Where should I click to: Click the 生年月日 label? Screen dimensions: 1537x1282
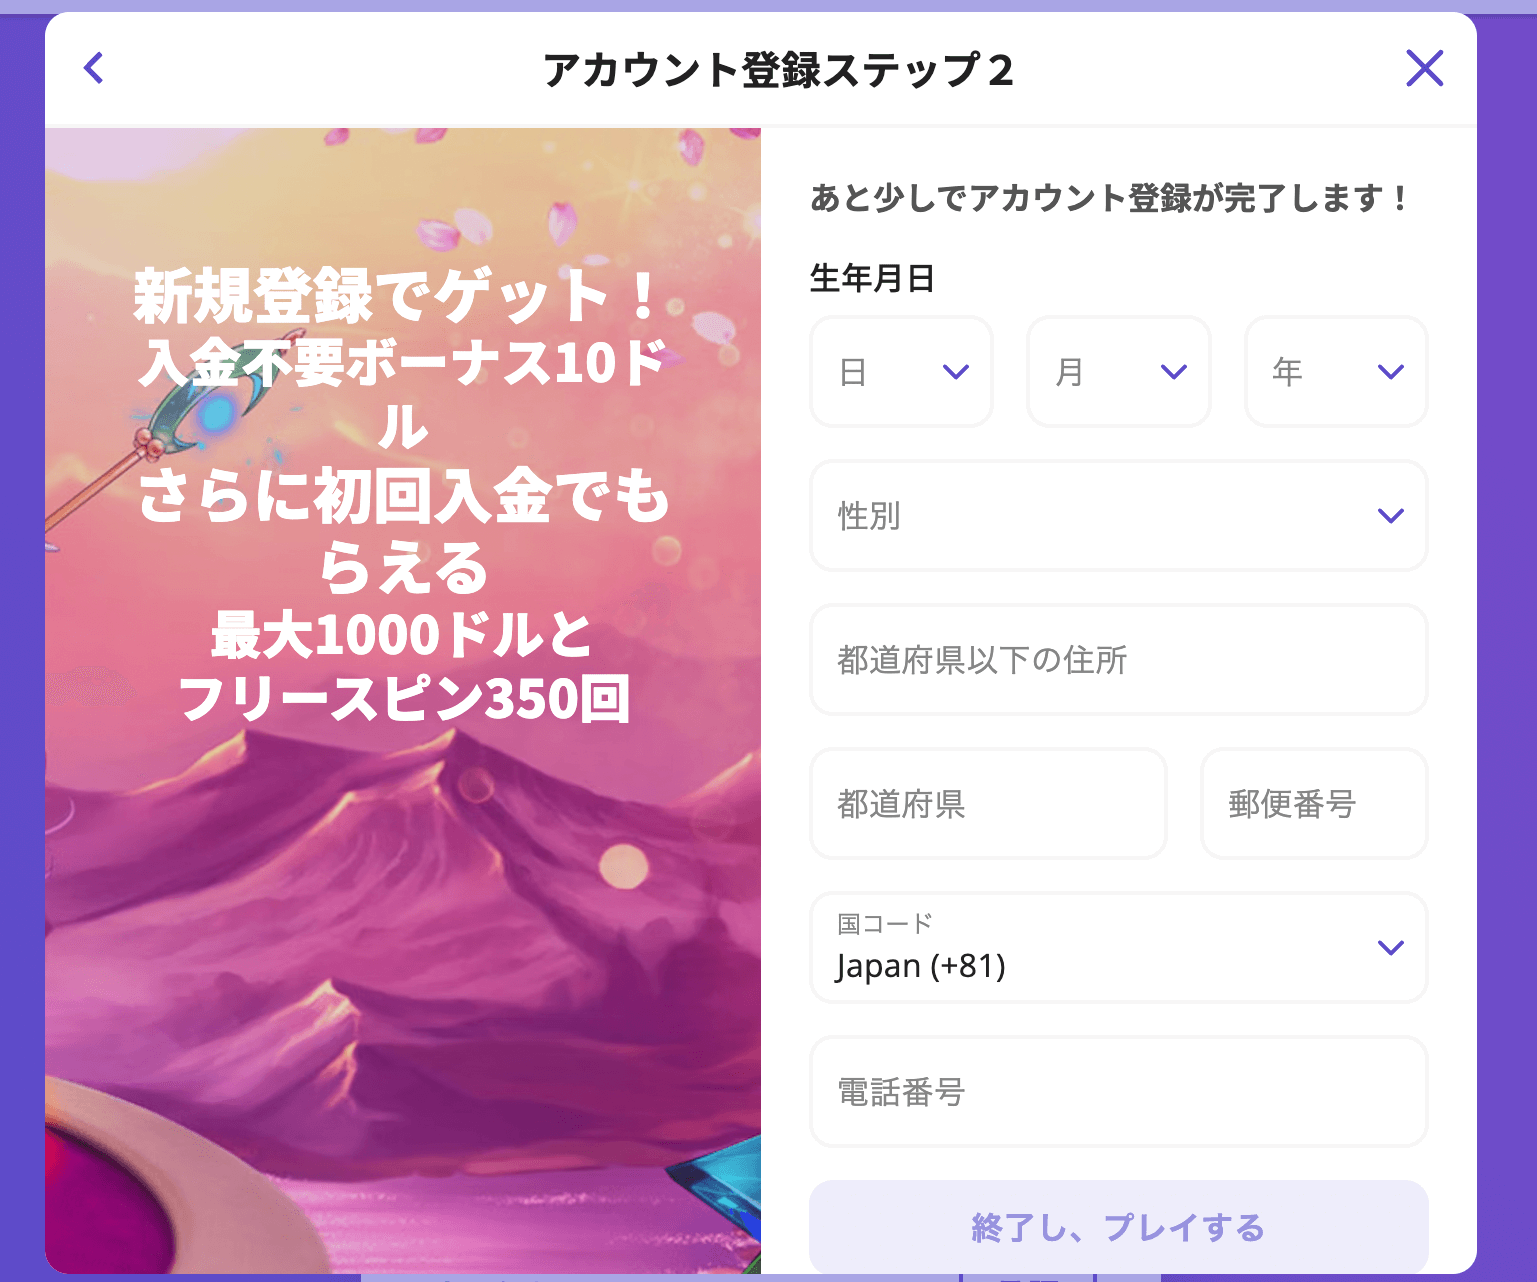(x=872, y=278)
